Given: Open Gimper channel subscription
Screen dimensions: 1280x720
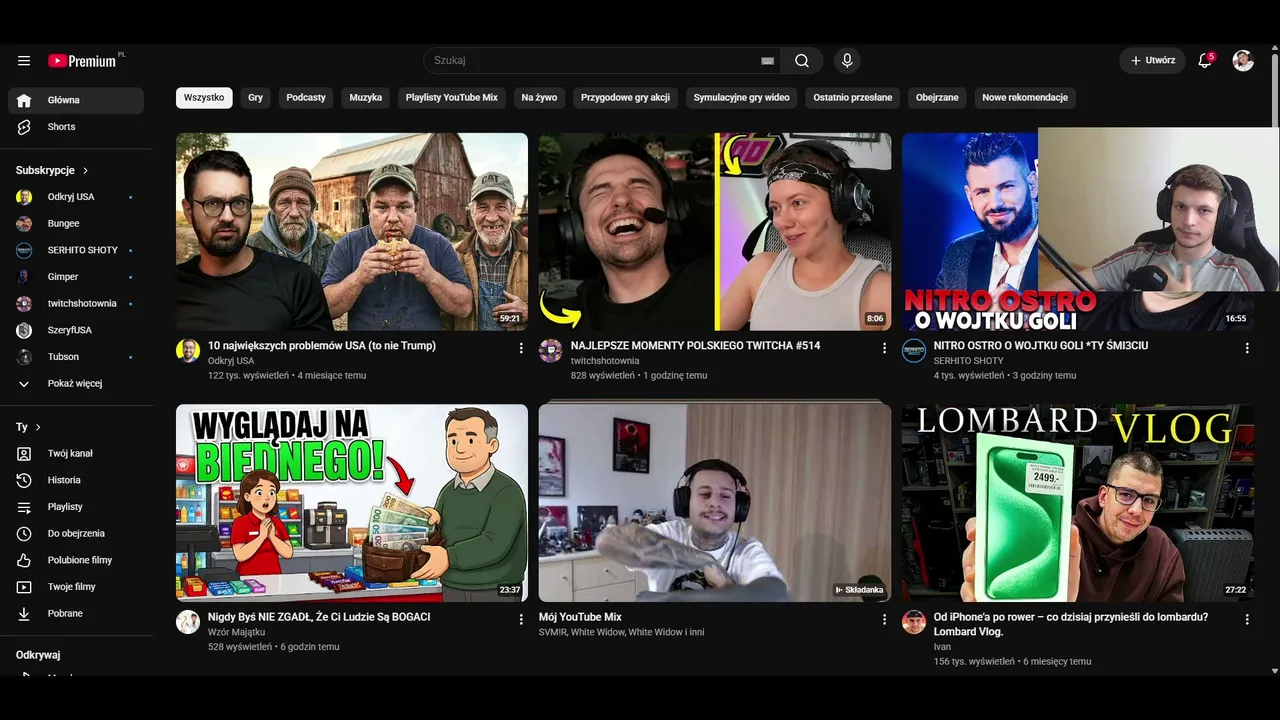Looking at the screenshot, I should [x=76, y=277].
